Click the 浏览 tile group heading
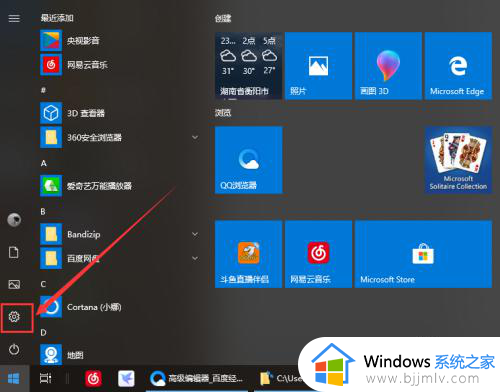This screenshot has width=500, height=392. pyautogui.click(x=223, y=113)
